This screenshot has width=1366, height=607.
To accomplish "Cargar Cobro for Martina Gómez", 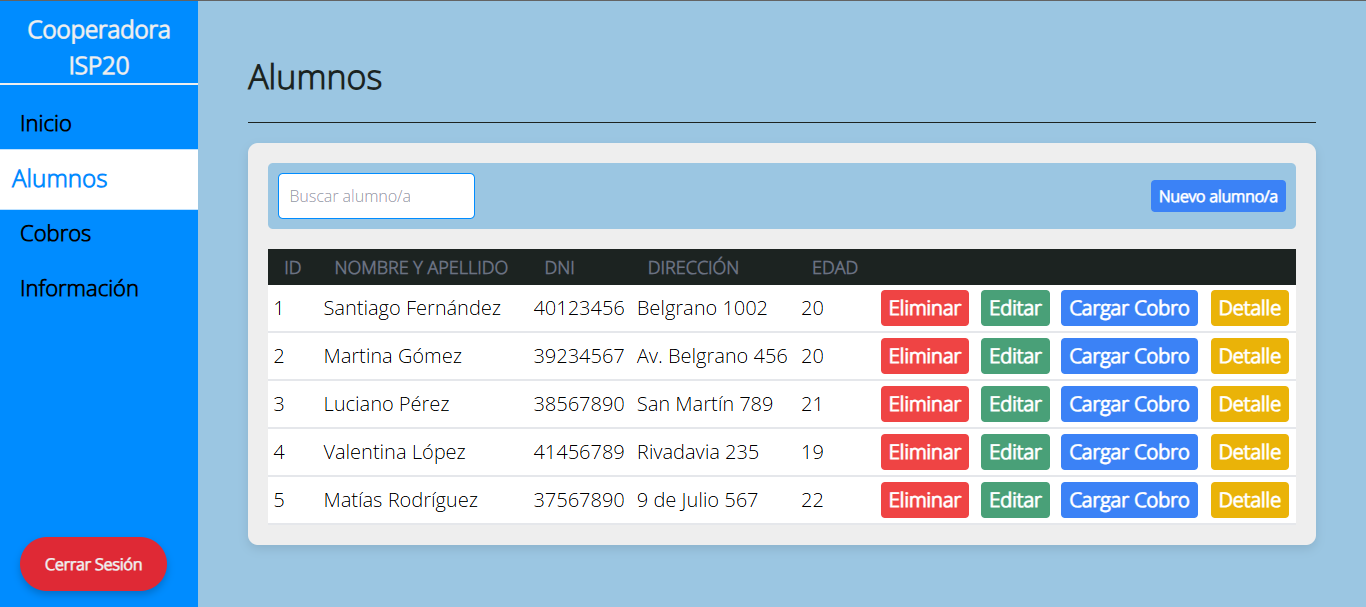I will tap(1129, 356).
